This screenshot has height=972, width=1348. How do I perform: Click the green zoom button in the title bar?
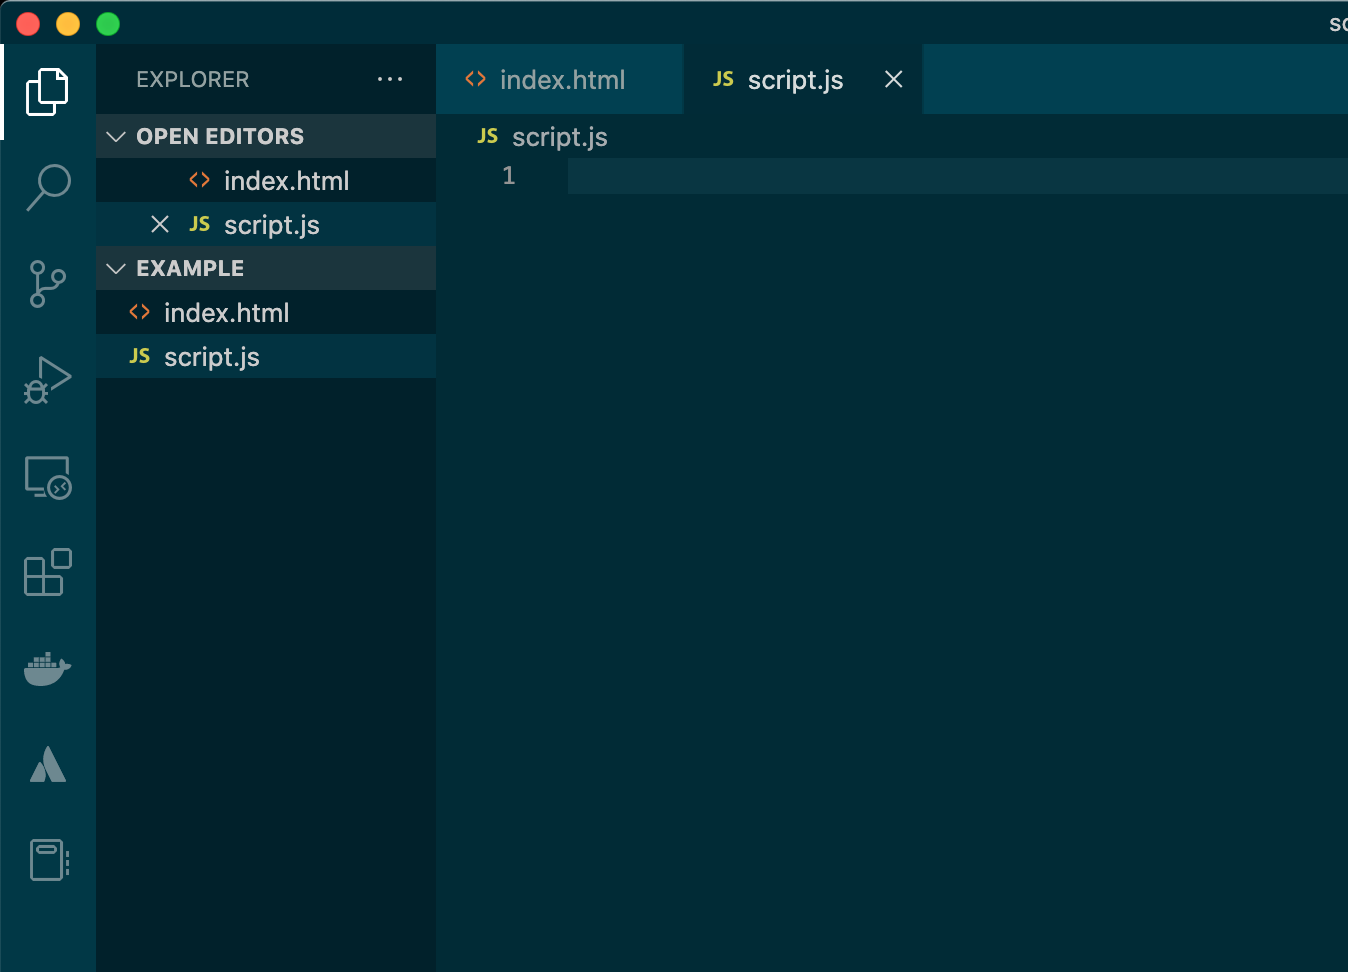click(107, 23)
